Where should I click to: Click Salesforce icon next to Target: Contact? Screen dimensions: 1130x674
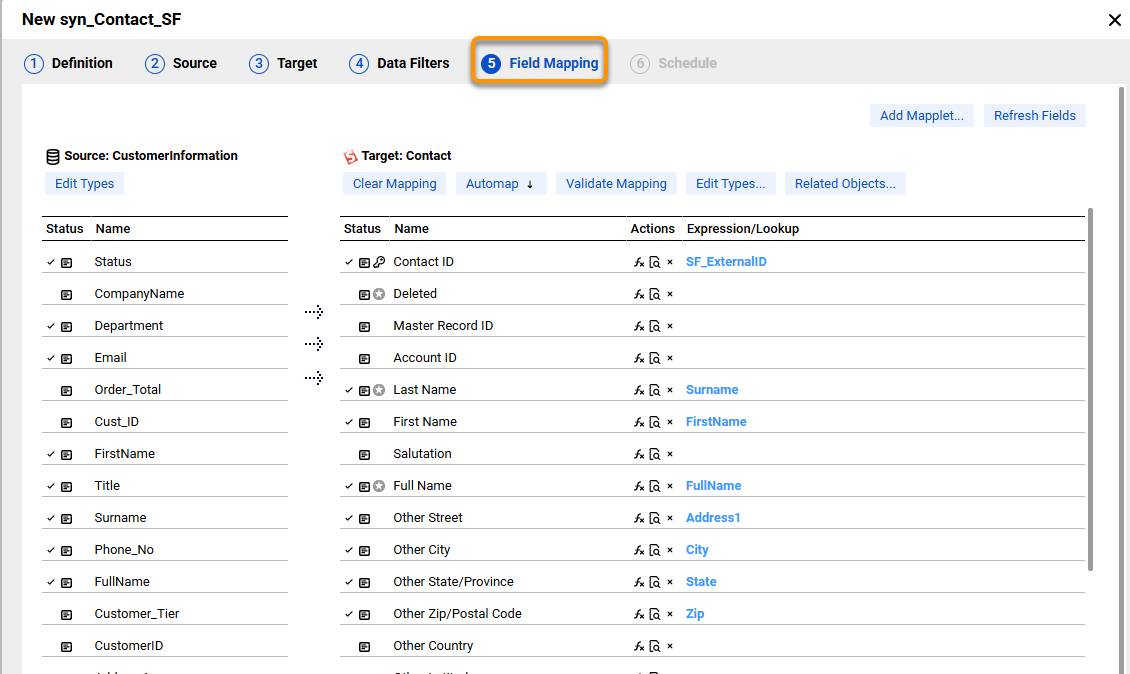coord(350,156)
